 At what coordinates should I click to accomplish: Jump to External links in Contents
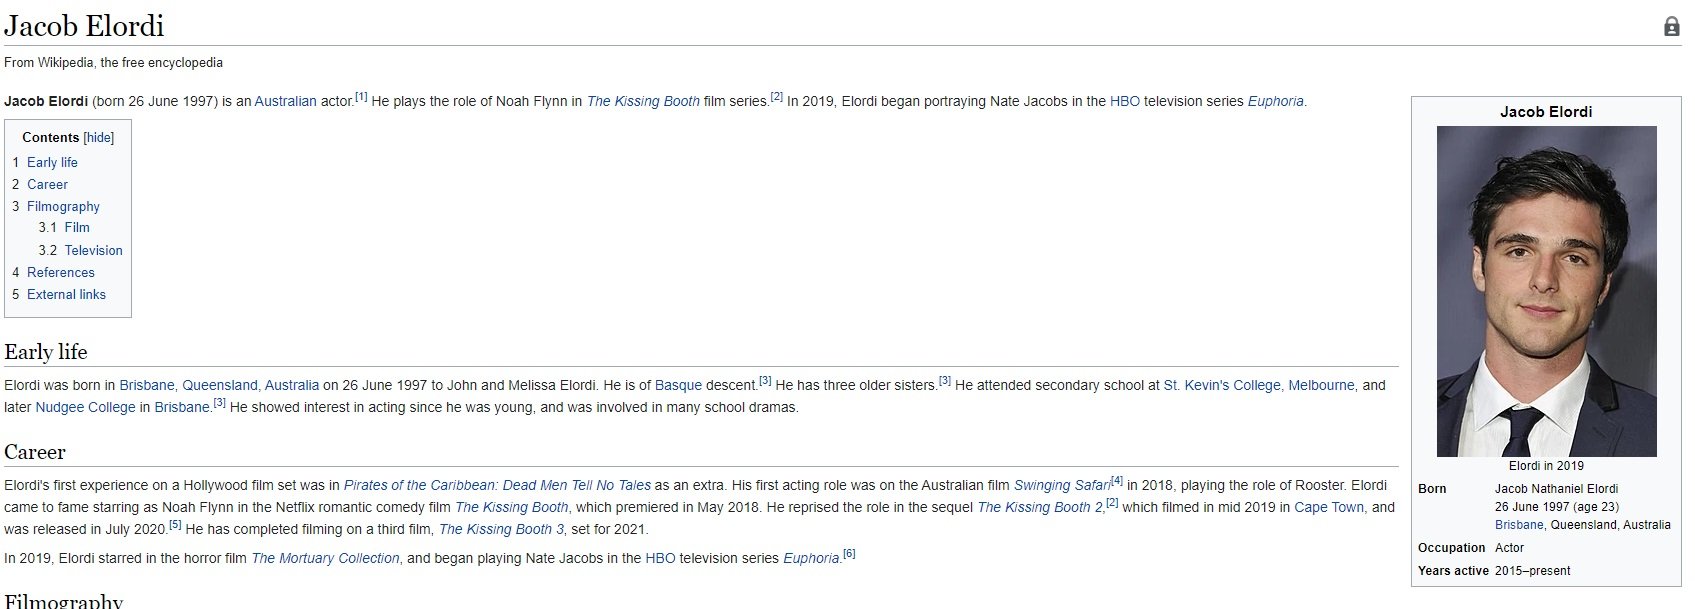[x=66, y=294]
